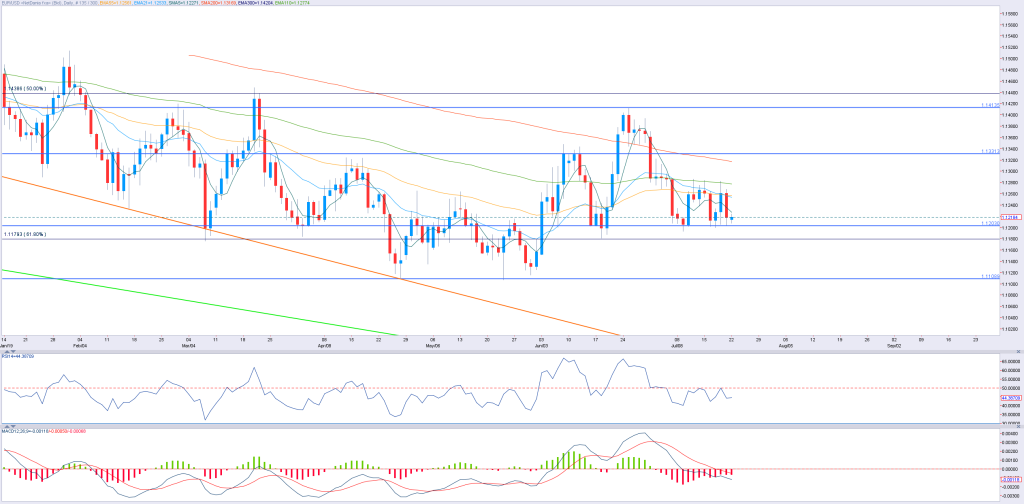Select the blue EMA21 legend entry

pos(150,3)
